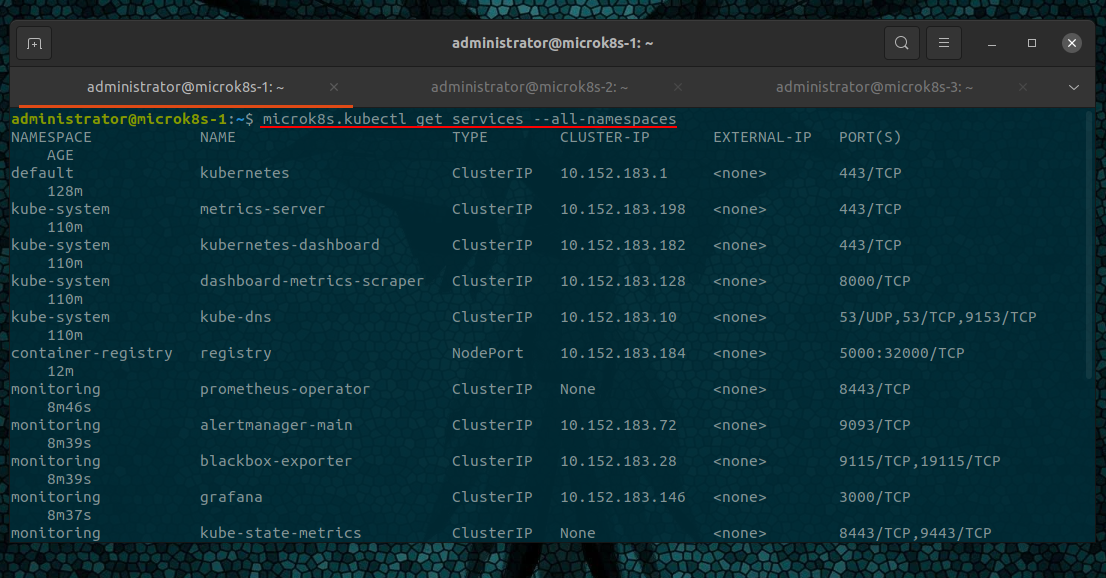Switch to the microk8s-3 tab
The image size is (1106, 578).
(874, 87)
